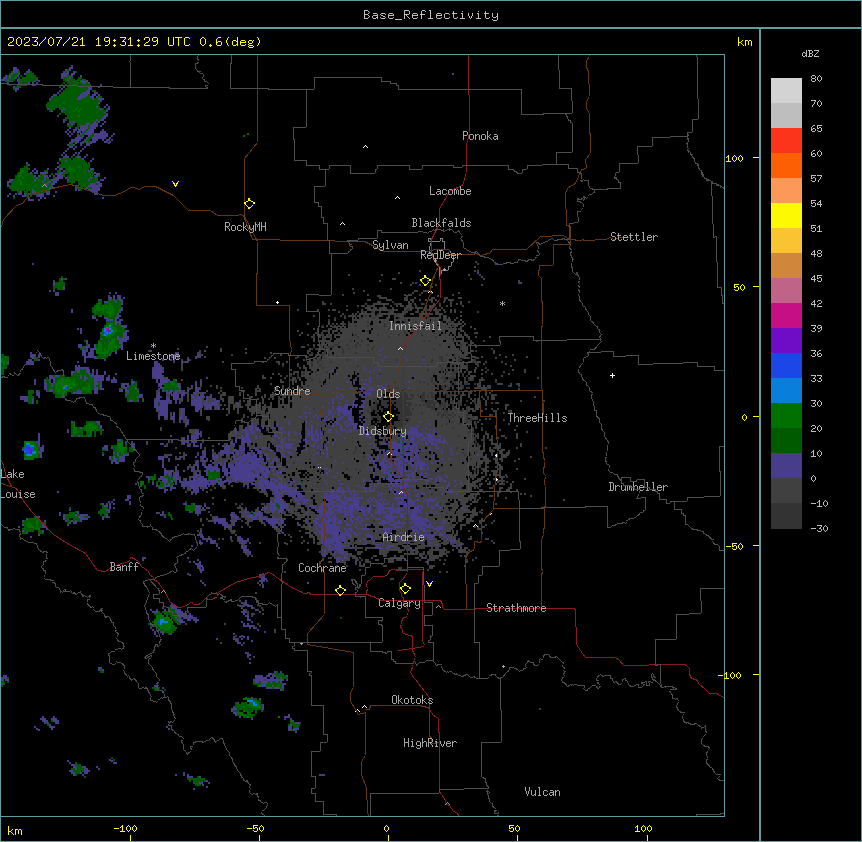Click the yellow station marker south of RedDeer
The image size is (862, 842).
(x=425, y=281)
